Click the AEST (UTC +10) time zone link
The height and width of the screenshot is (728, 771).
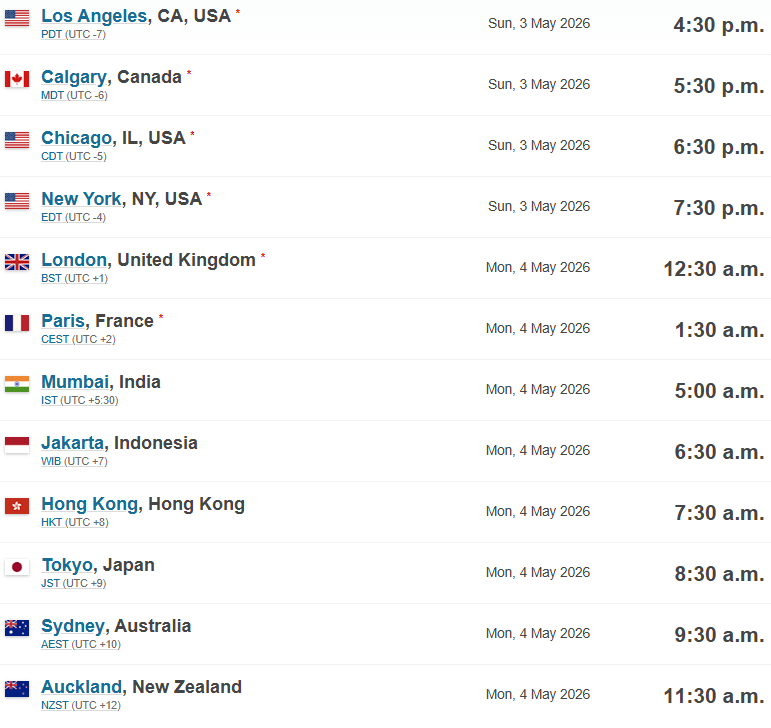[x=81, y=644]
